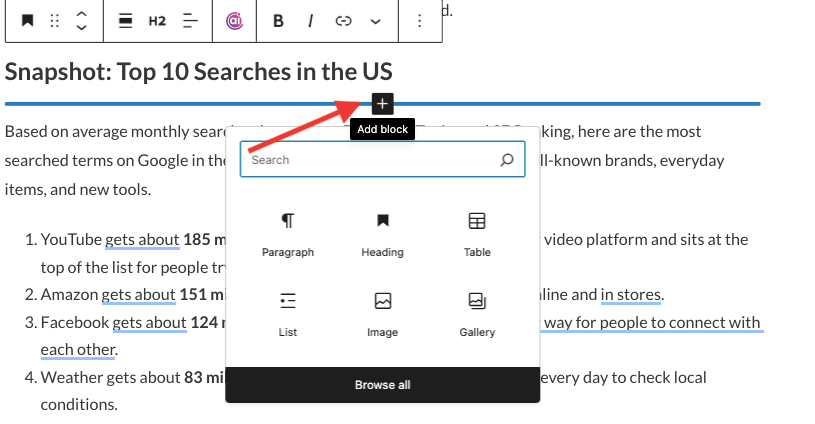This screenshot has height=424, width=815.
Task: Click the underlined phrase "in stores"
Action: coord(630,295)
